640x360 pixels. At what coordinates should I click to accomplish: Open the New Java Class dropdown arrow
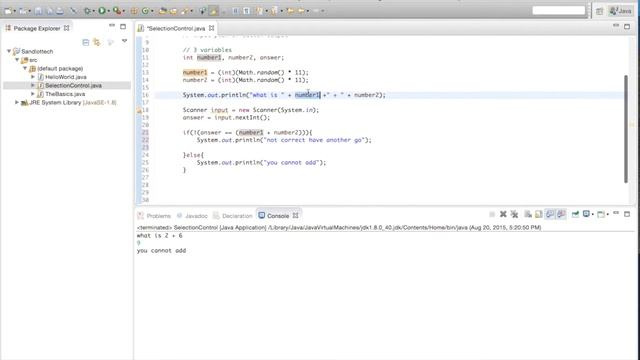(x=152, y=11)
